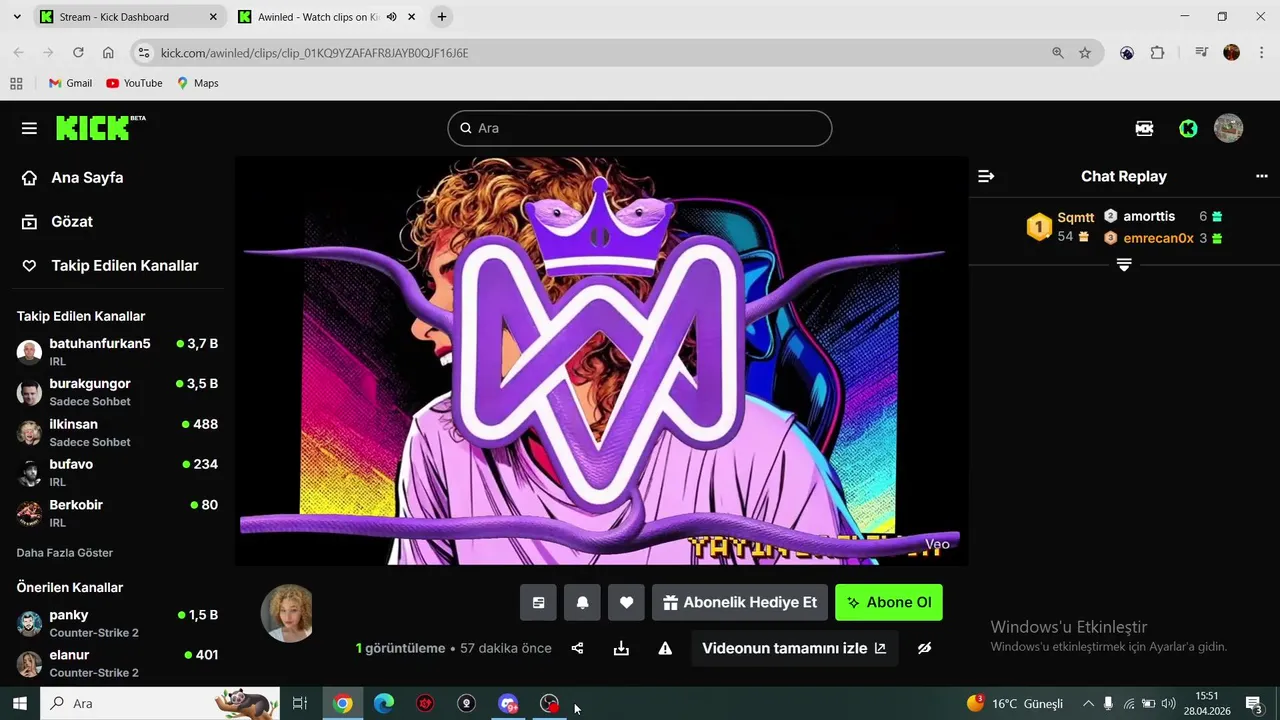Click the green Kick coin icon
This screenshot has width=1280, height=720.
pyautogui.click(x=1188, y=128)
